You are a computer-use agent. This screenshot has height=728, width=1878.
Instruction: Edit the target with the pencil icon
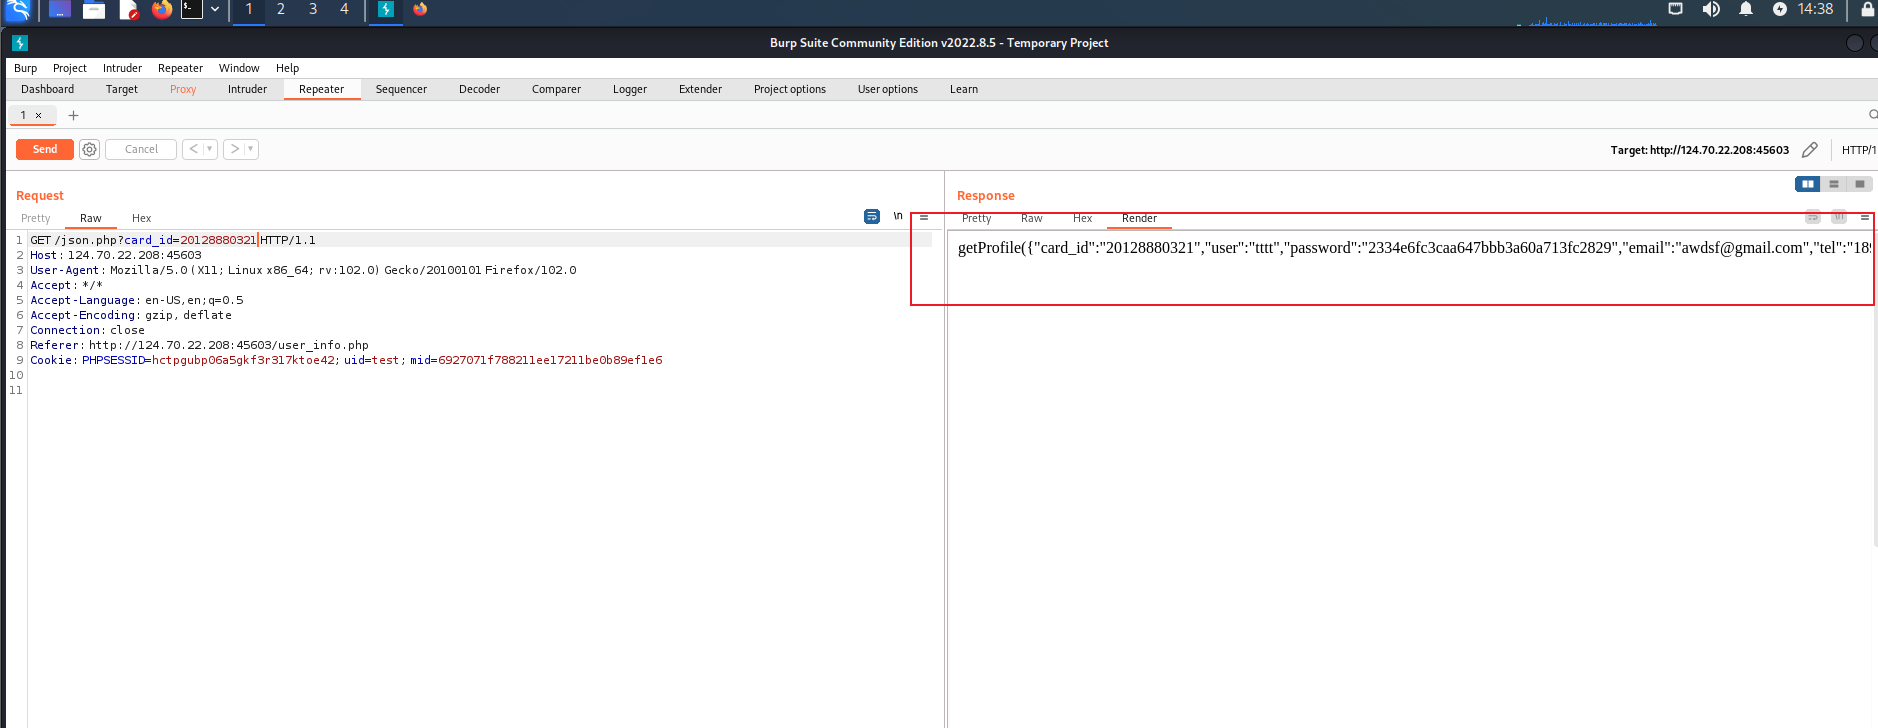coord(1810,150)
